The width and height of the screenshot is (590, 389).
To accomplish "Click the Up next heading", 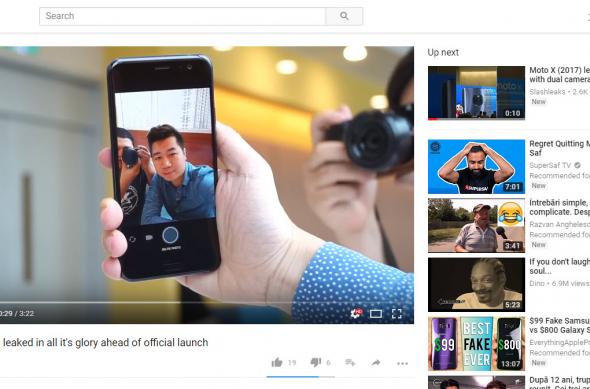I will click(443, 53).
